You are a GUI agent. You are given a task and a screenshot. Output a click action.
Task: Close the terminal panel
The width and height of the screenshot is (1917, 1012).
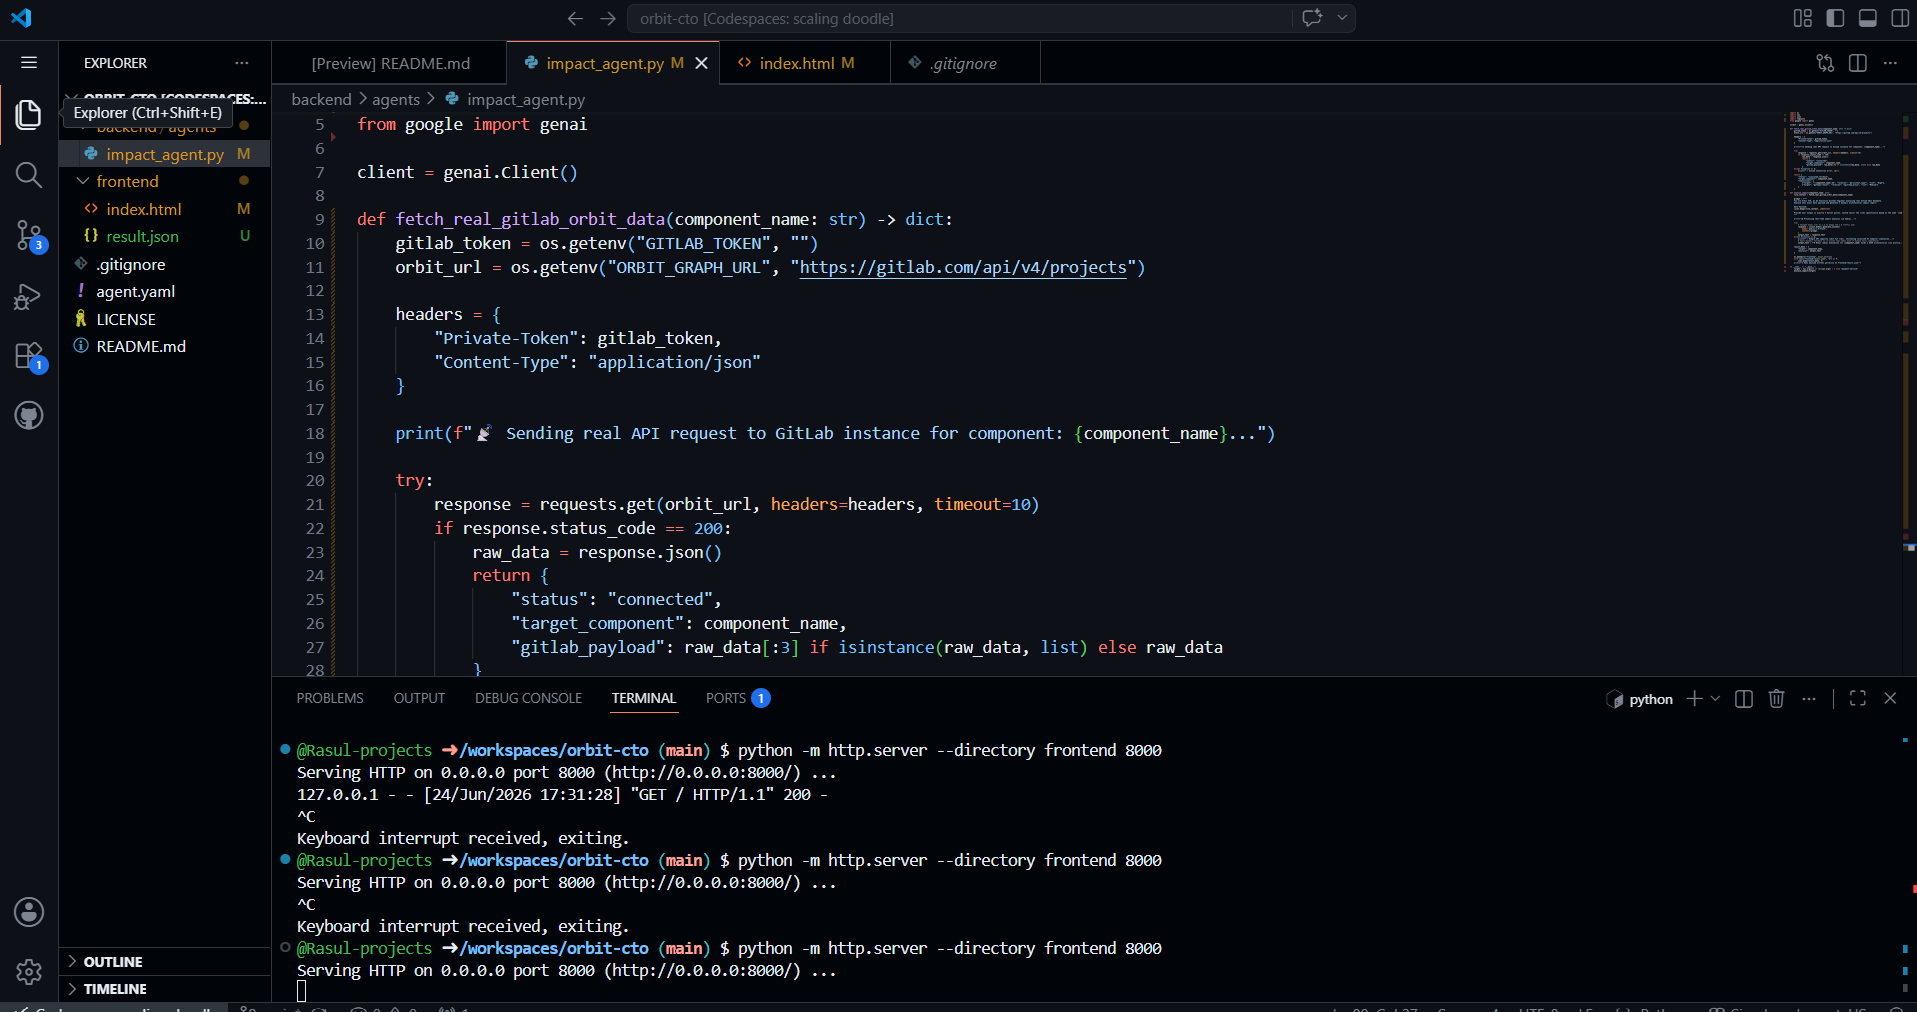click(x=1890, y=699)
